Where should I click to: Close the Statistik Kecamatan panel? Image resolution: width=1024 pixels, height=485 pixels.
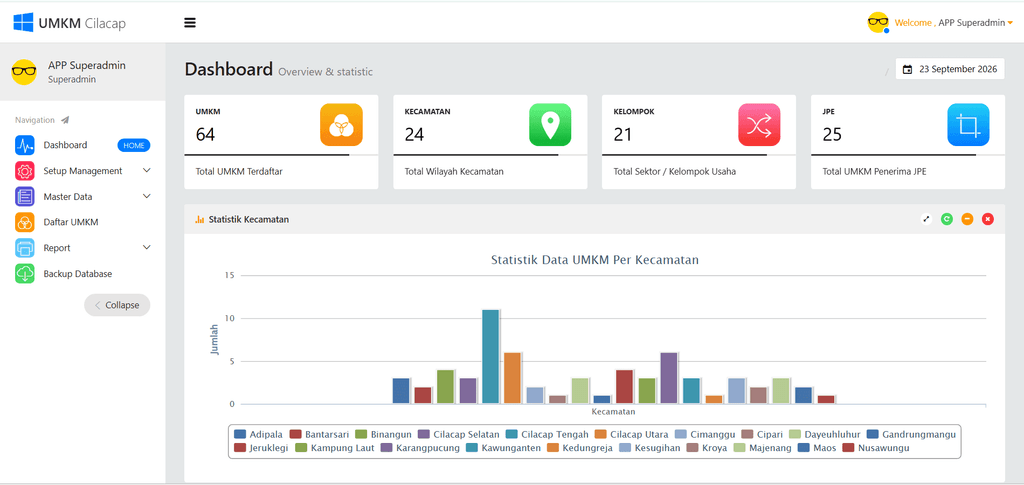pos(987,219)
